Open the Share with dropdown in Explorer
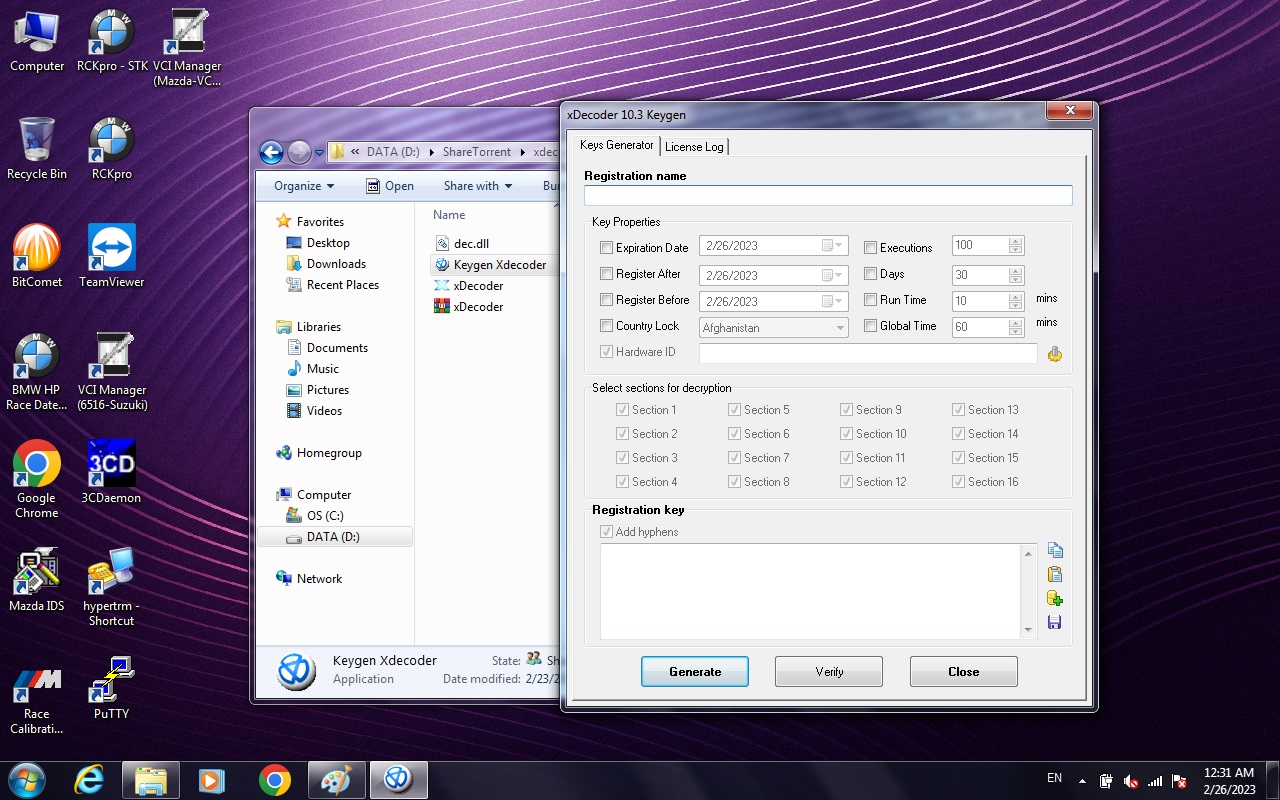The image size is (1280, 800). [478, 186]
